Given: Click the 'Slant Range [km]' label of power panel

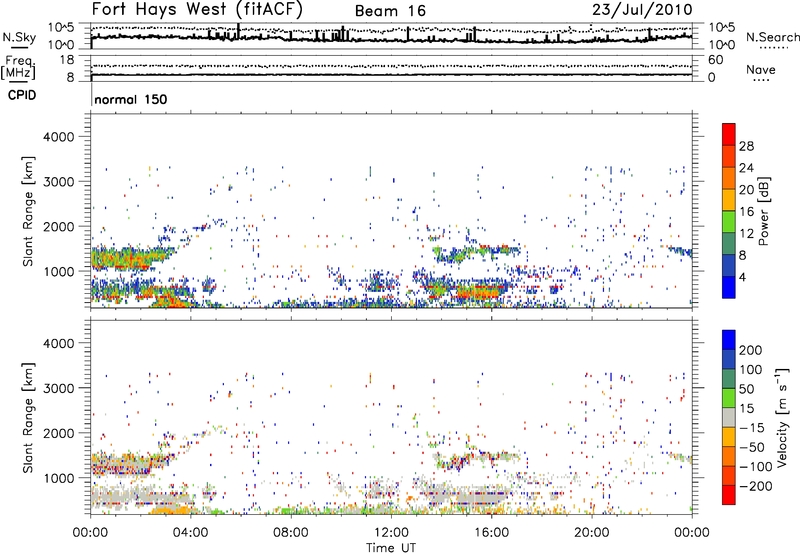Looking at the screenshot, I should tap(28, 211).
